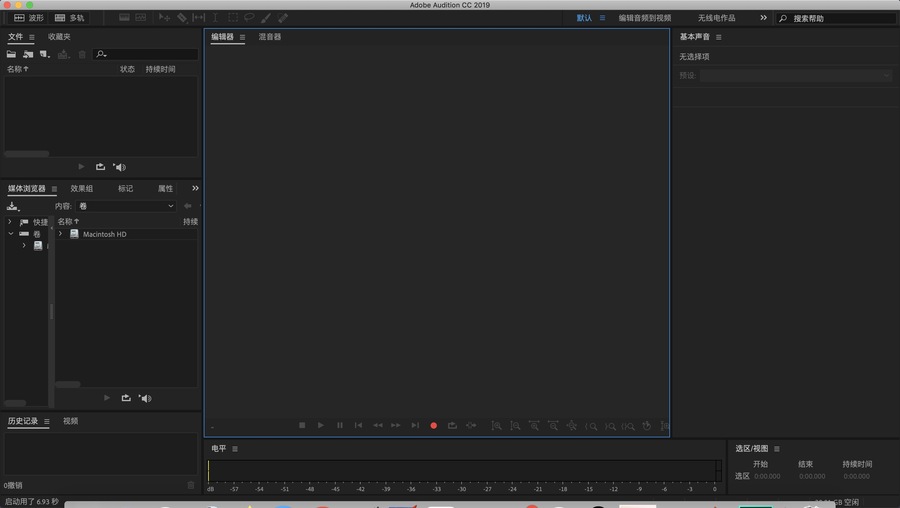Switch to the 标记 tab
The width and height of the screenshot is (900, 508).
point(125,188)
